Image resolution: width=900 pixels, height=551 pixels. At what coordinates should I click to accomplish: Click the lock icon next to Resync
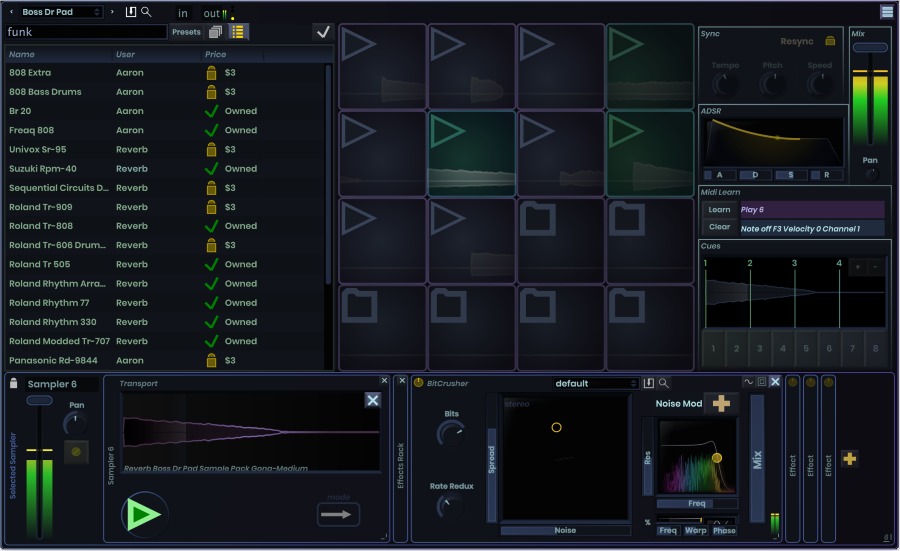pyautogui.click(x=830, y=41)
